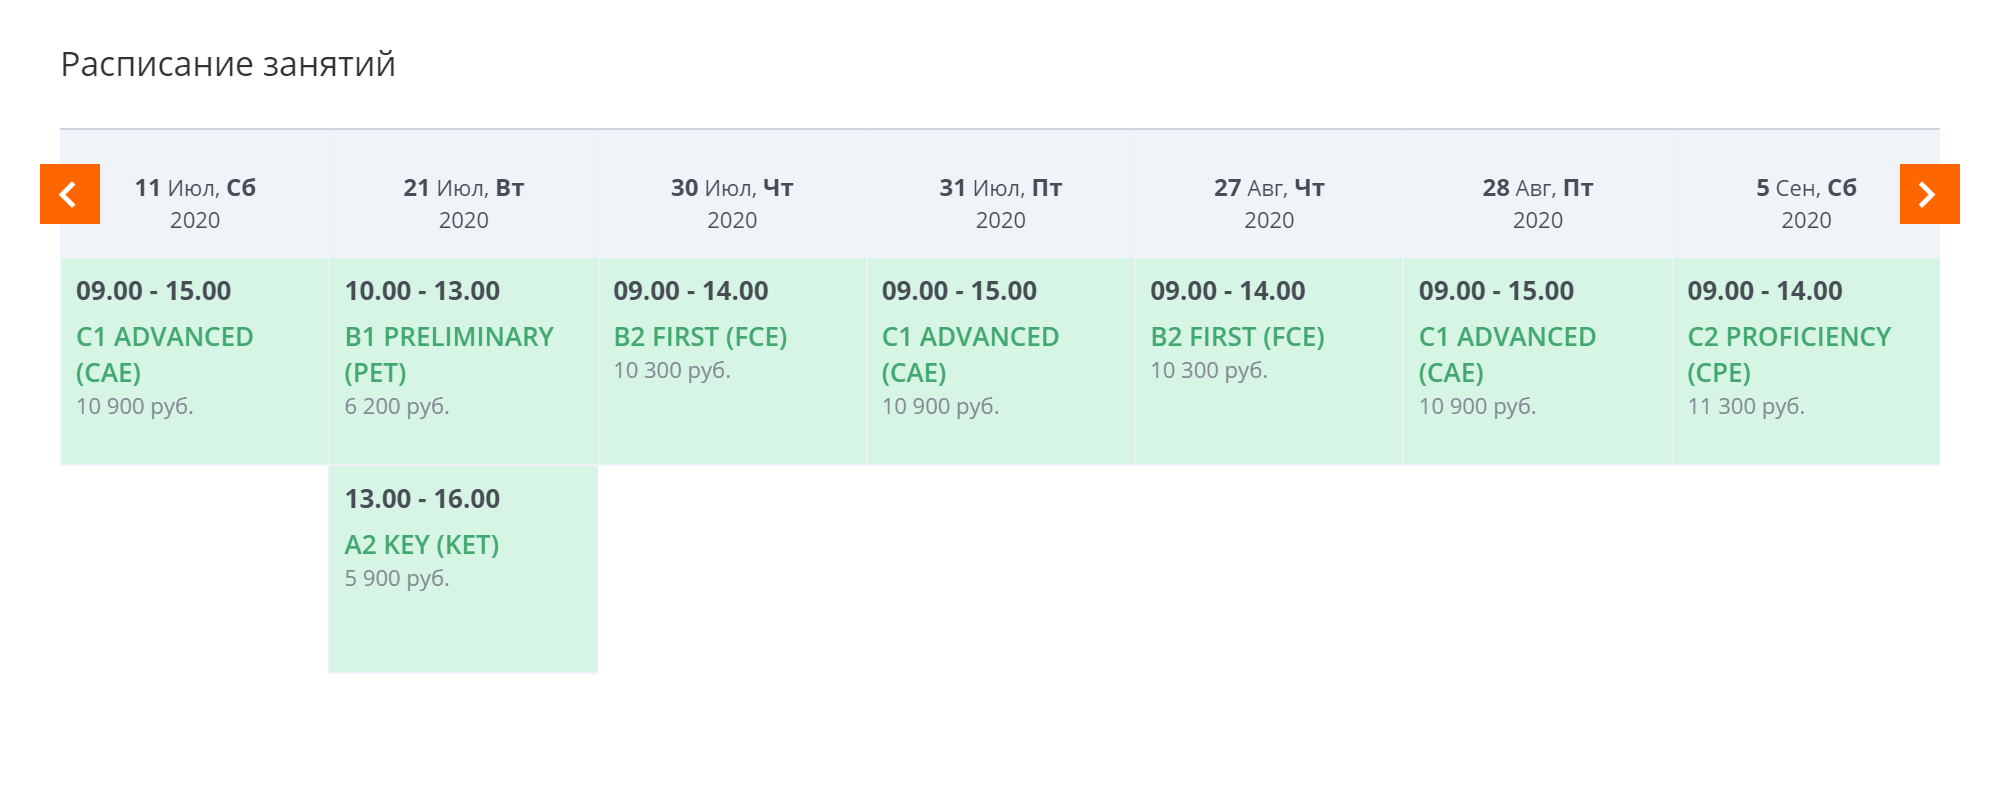
Task: Open B2 FIRST (FCE) on 27 August
Action: (1237, 337)
